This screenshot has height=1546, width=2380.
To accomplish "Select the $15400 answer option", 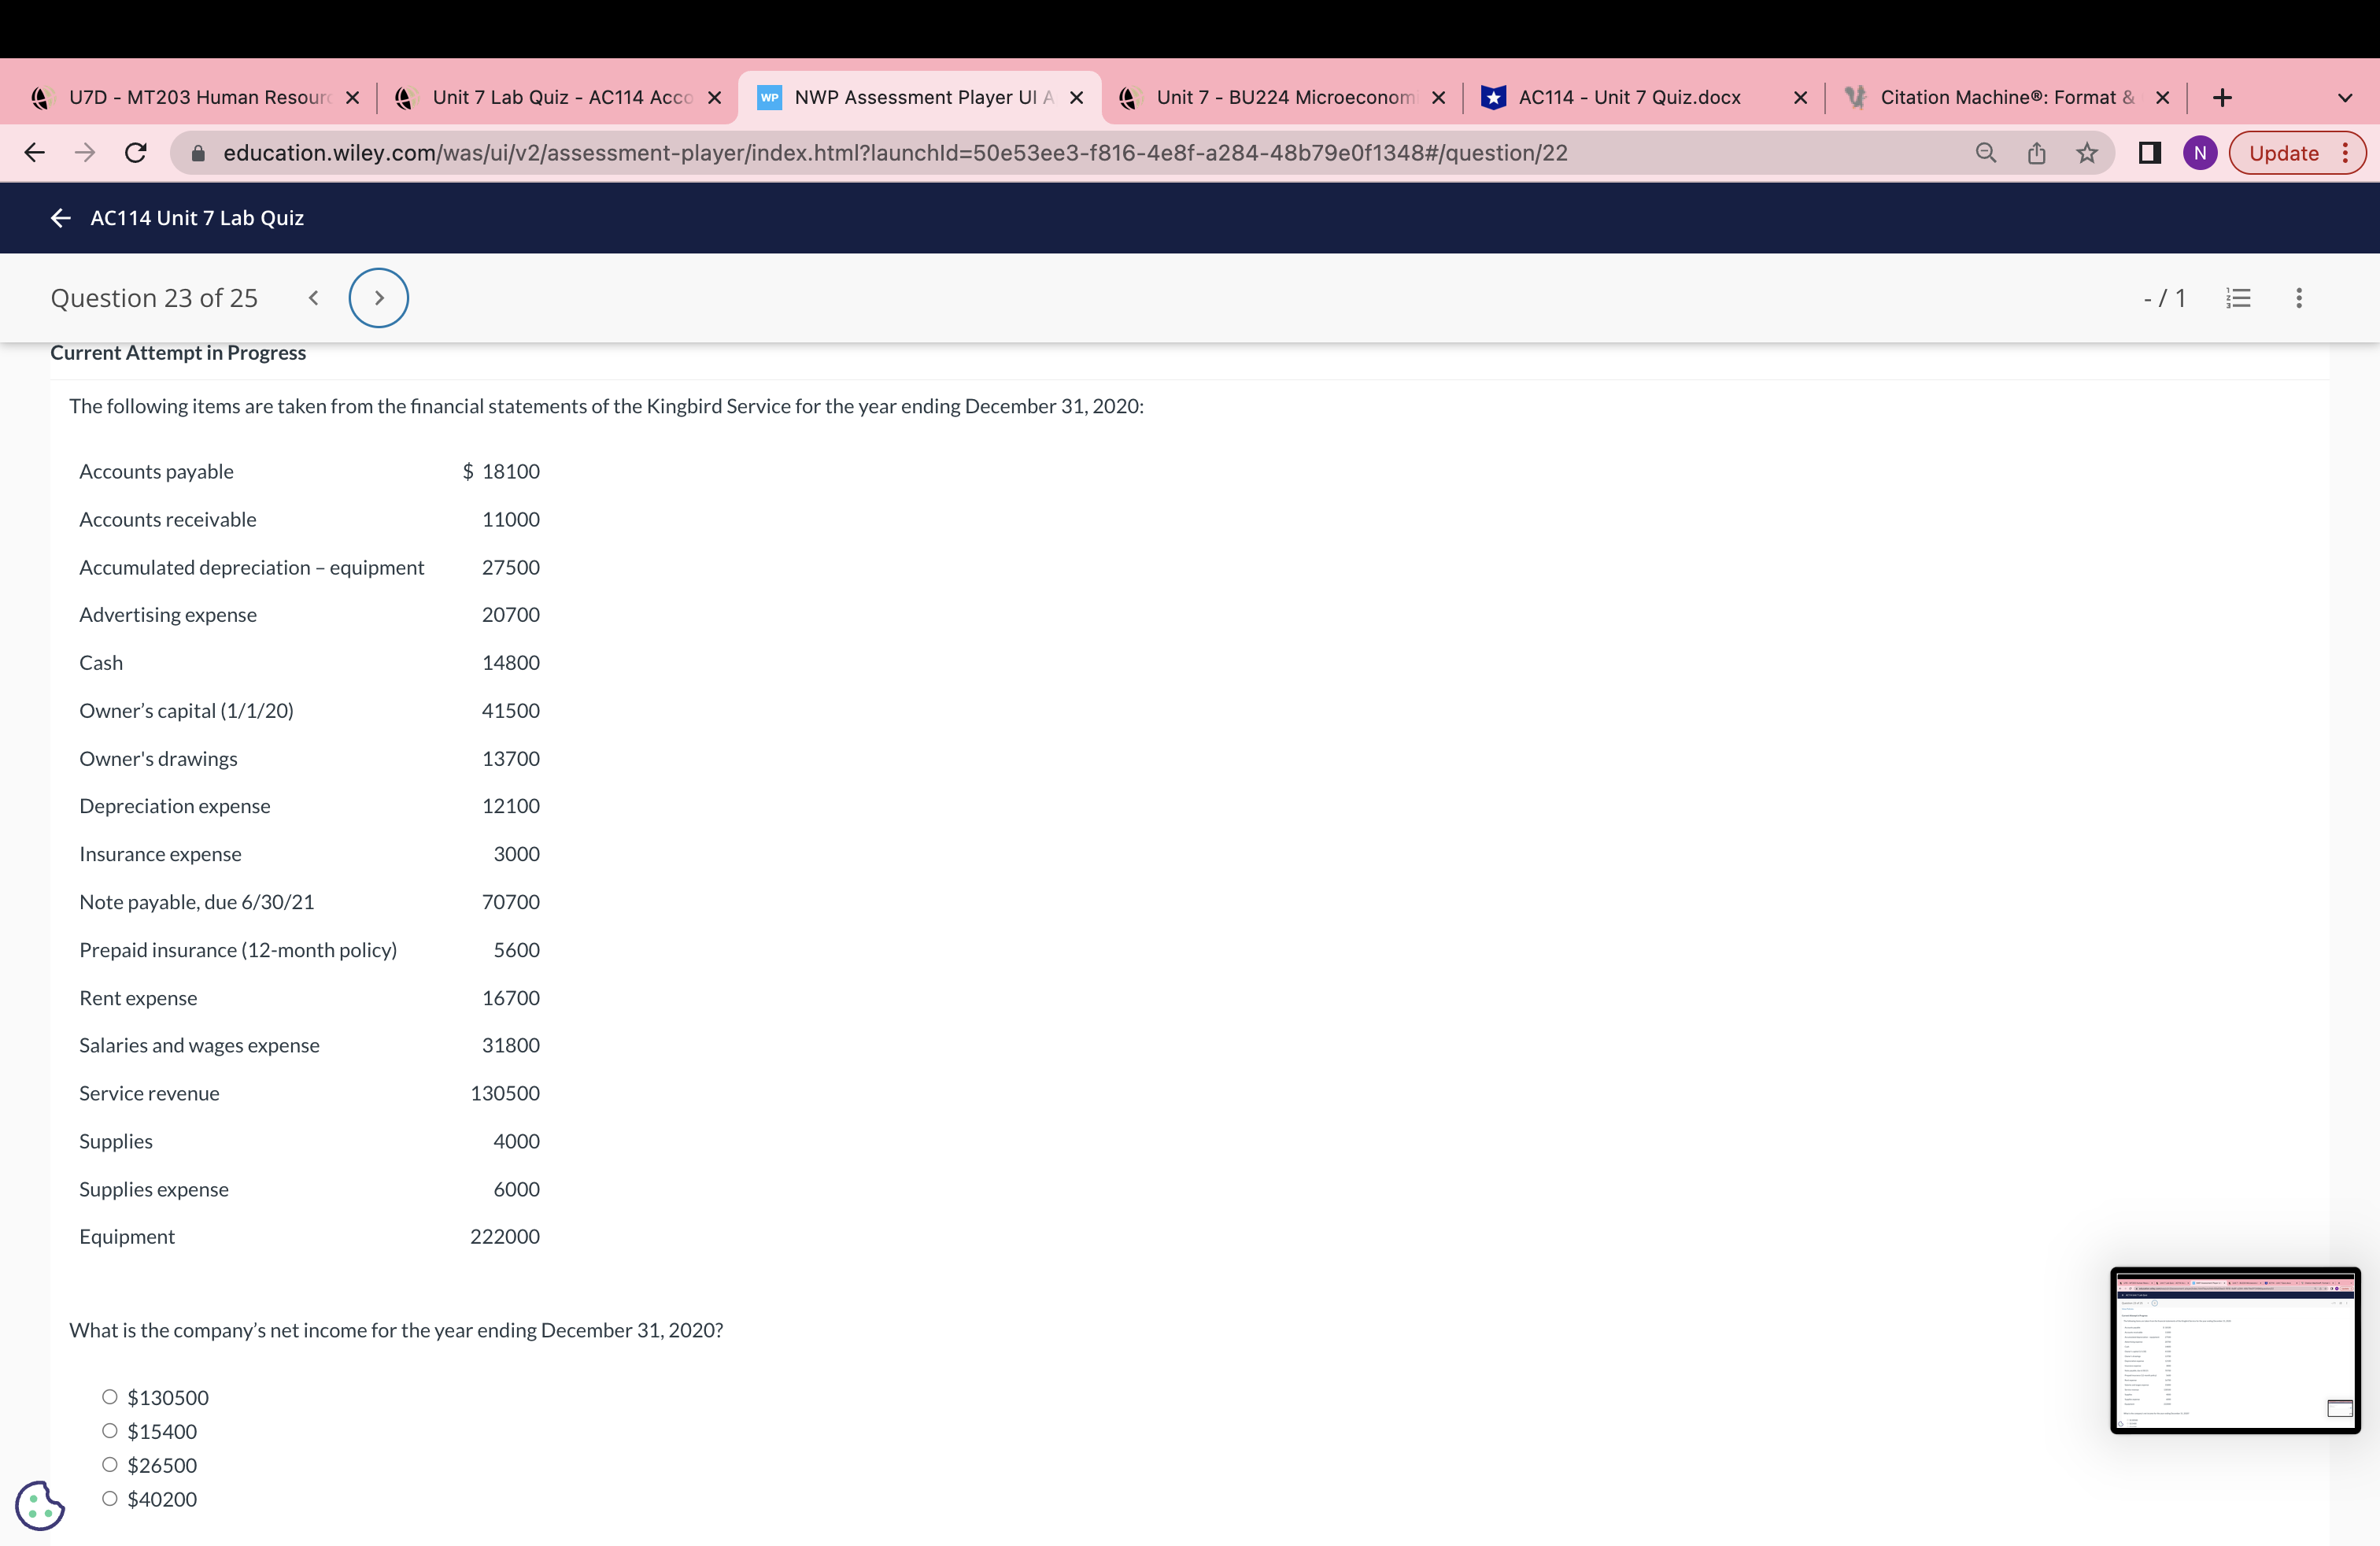I will [110, 1430].
